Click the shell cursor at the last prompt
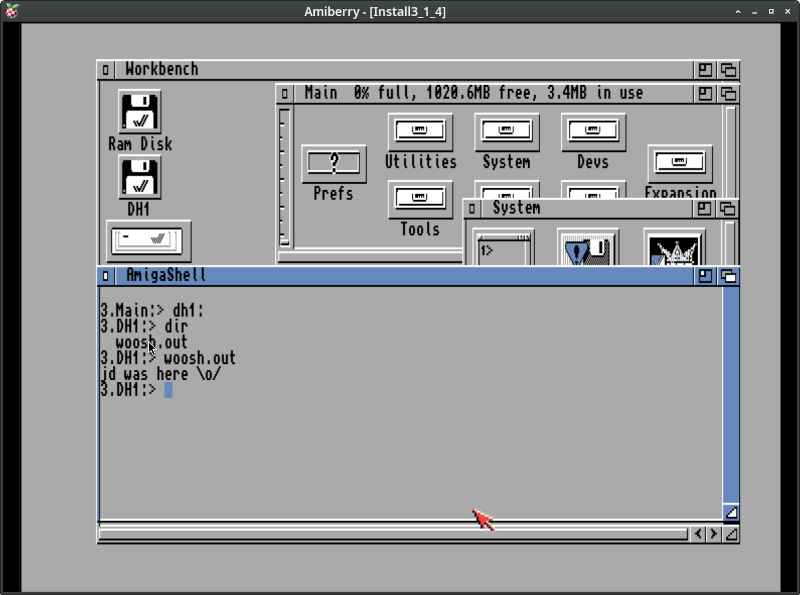The image size is (800, 595). pyautogui.click(x=168, y=390)
